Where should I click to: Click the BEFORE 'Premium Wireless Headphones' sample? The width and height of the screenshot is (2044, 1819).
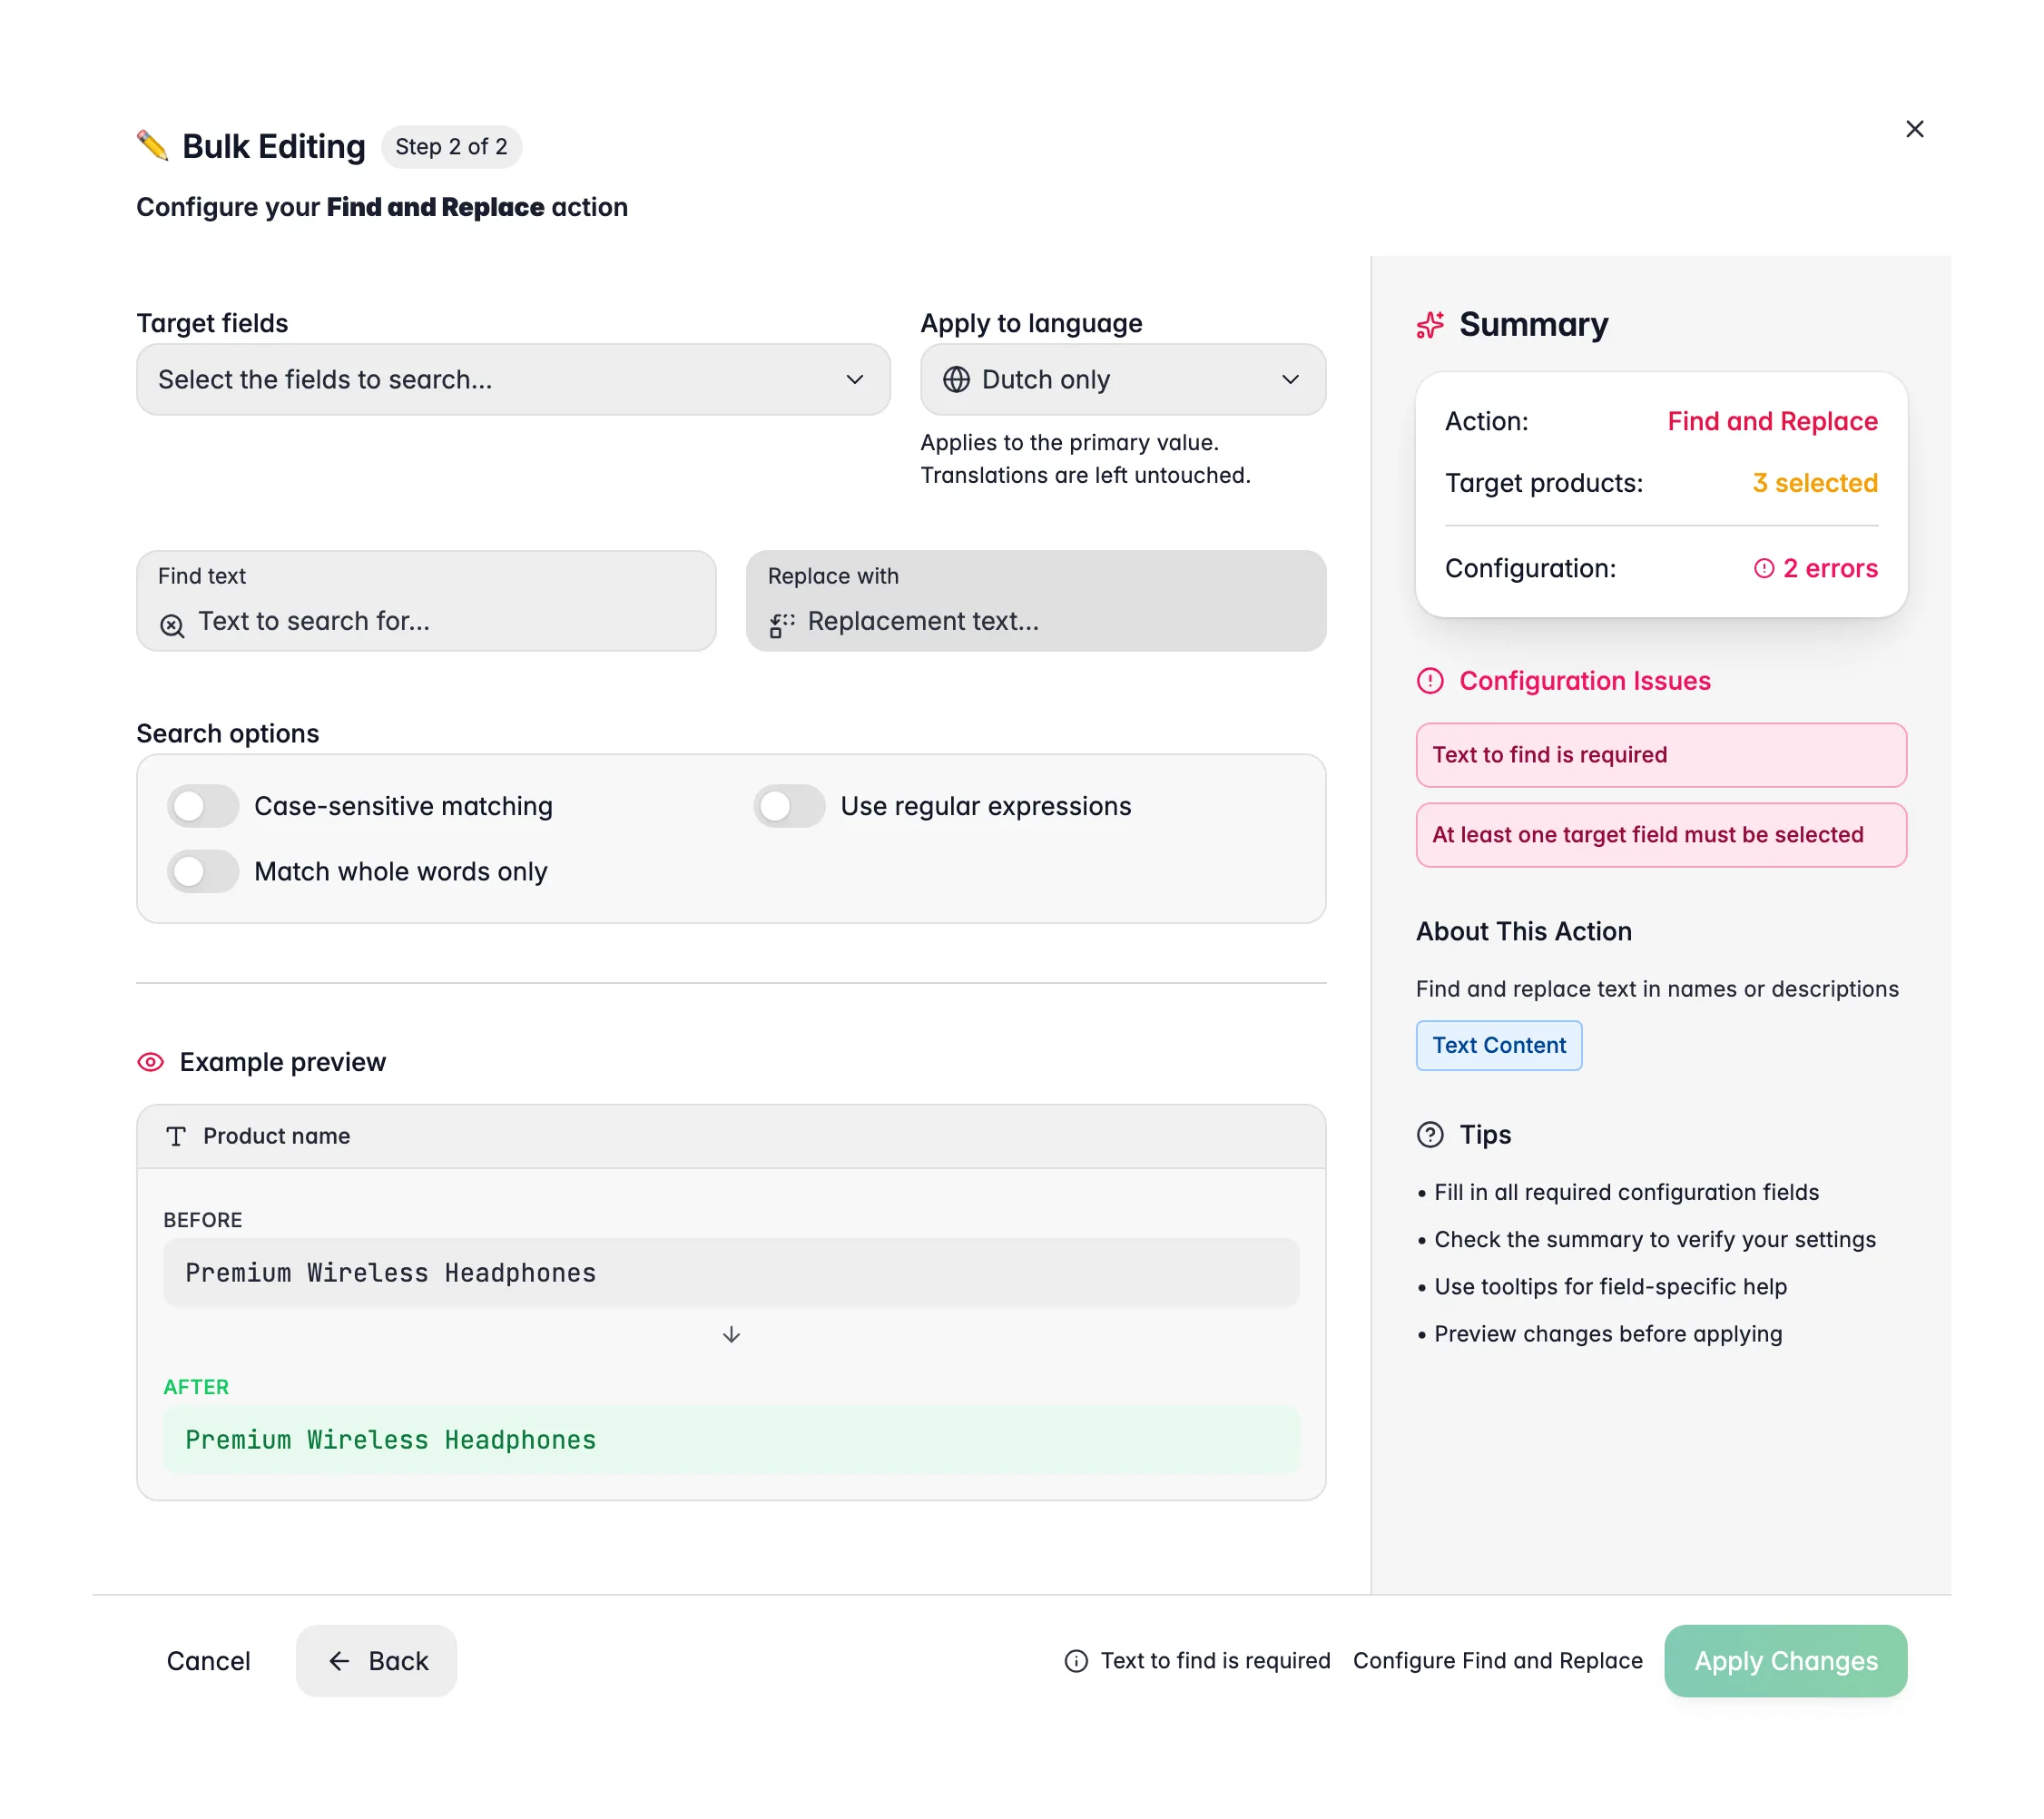tap(731, 1273)
